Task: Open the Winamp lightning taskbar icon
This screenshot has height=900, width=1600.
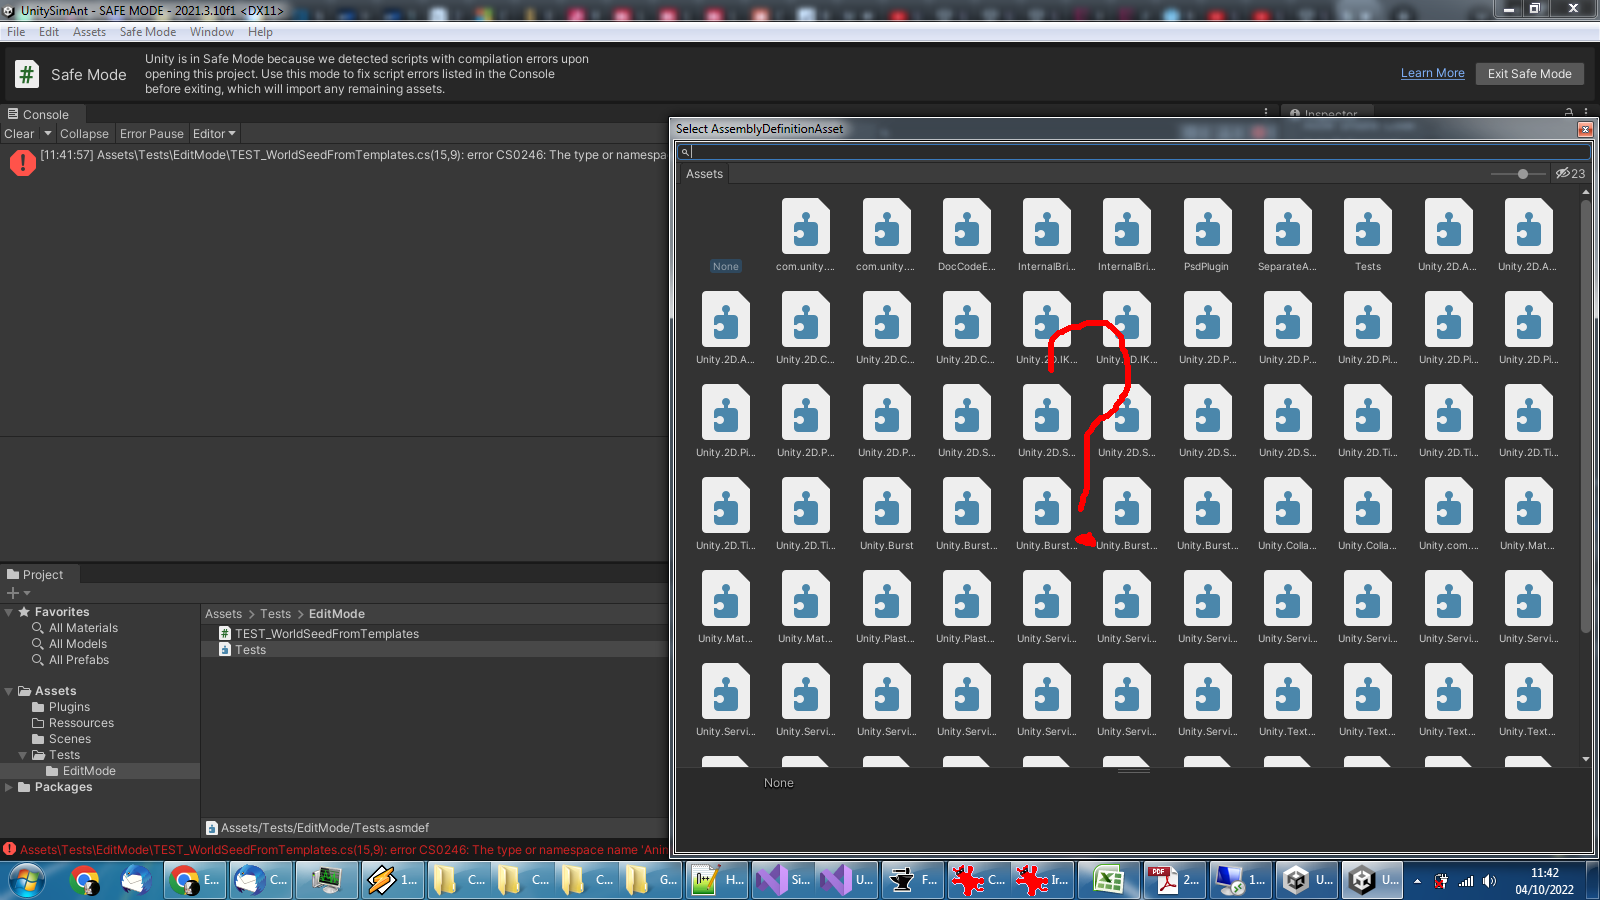Action: [393, 880]
